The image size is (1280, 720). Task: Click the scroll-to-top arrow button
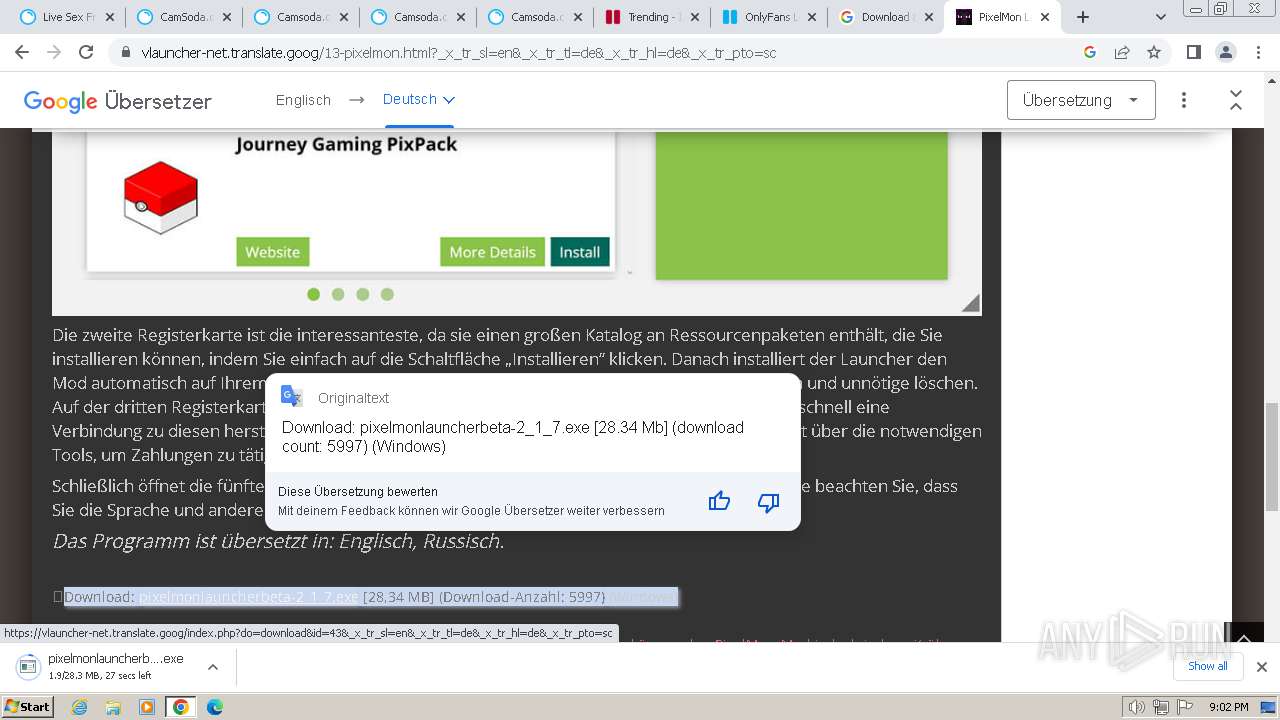coord(1245,637)
